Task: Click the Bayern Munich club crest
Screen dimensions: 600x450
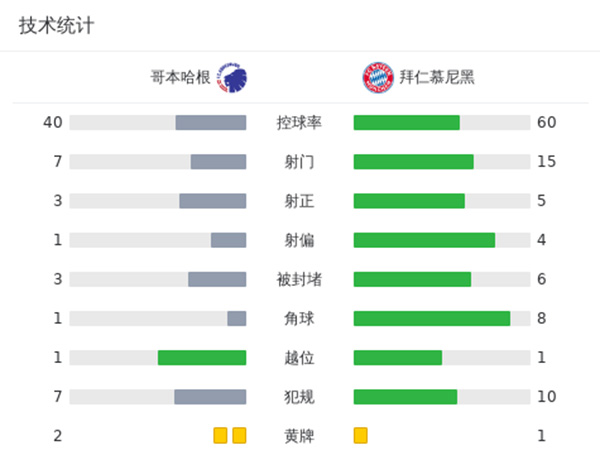Action: (x=377, y=76)
